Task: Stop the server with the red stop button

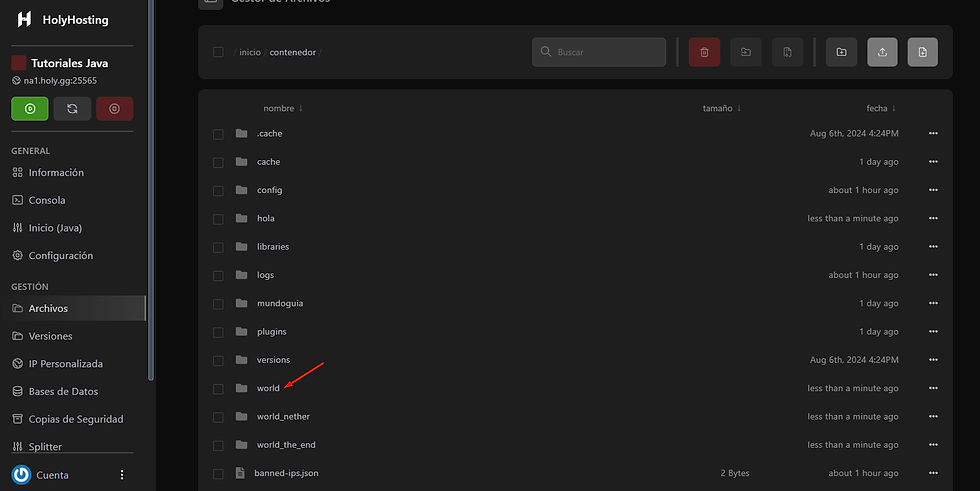Action: tap(114, 109)
